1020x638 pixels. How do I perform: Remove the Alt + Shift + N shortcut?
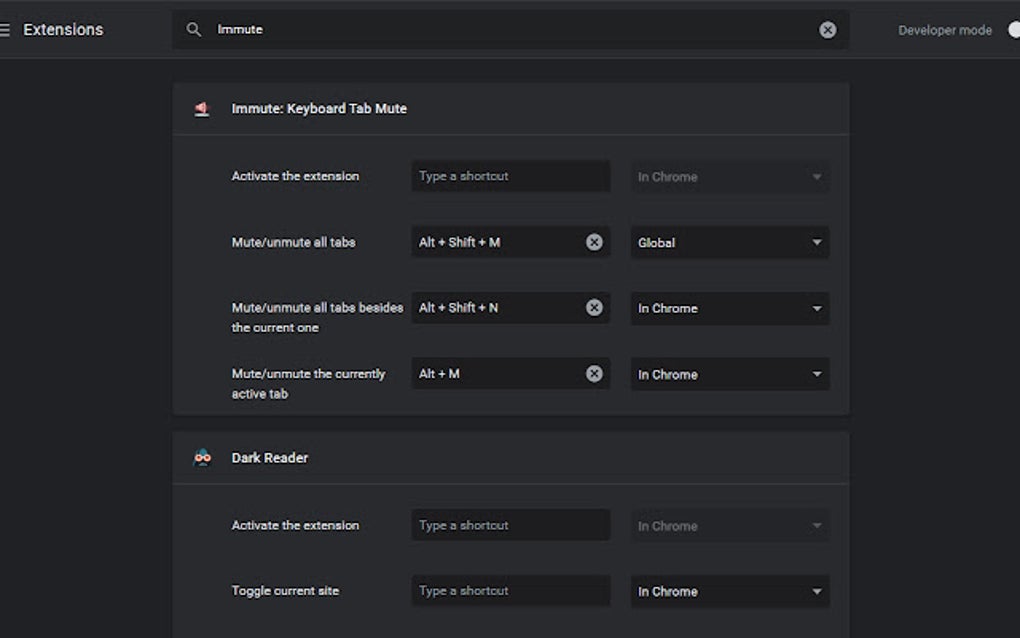tap(594, 308)
